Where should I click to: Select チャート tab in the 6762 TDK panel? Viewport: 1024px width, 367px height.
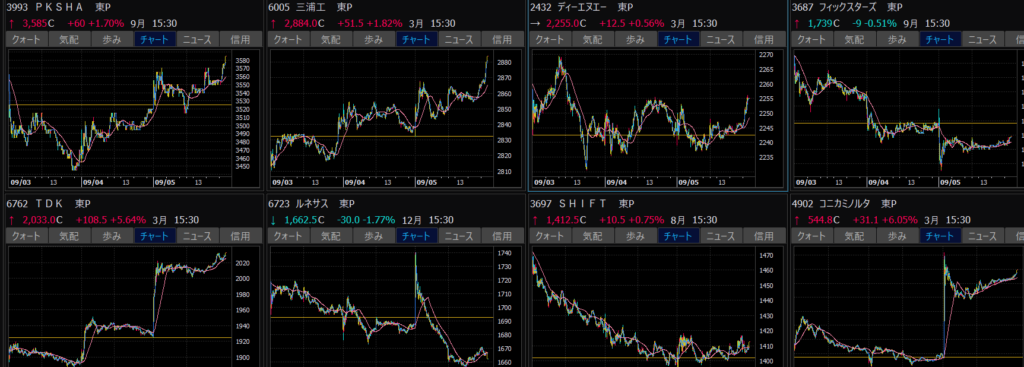tap(155, 236)
